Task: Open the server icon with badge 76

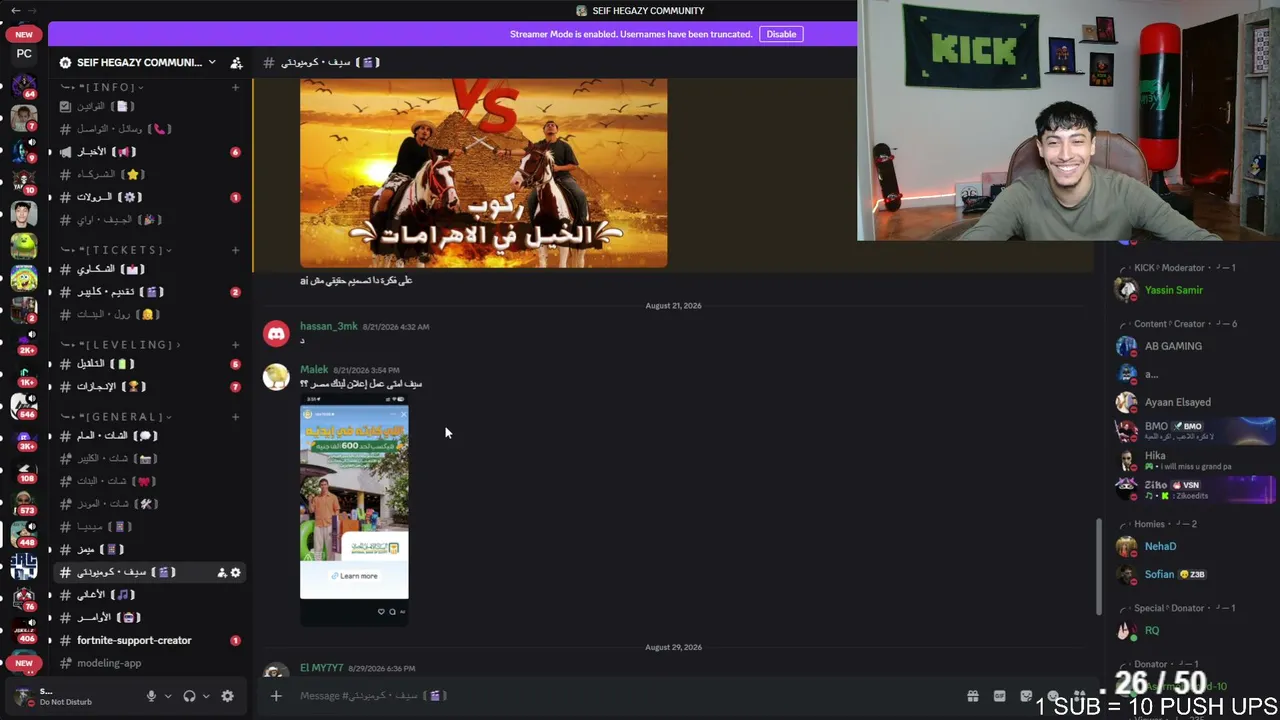Action: tap(24, 598)
